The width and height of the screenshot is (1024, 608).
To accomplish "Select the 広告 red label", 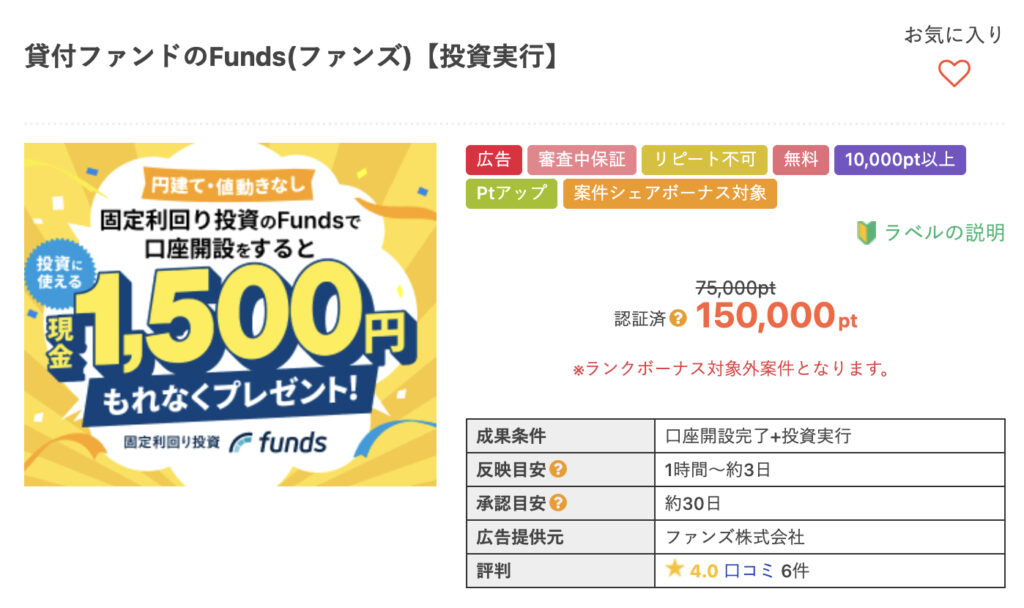I will pos(494,159).
